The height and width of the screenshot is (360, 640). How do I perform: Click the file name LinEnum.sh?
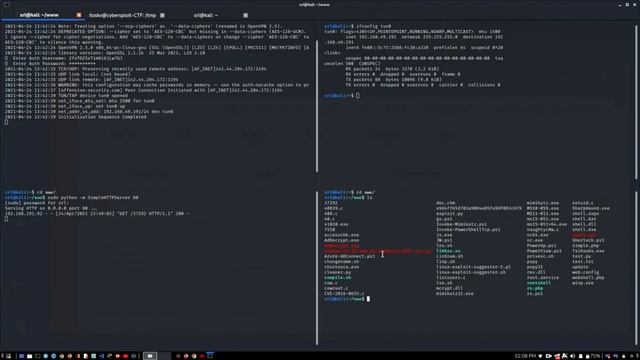tap(449, 256)
